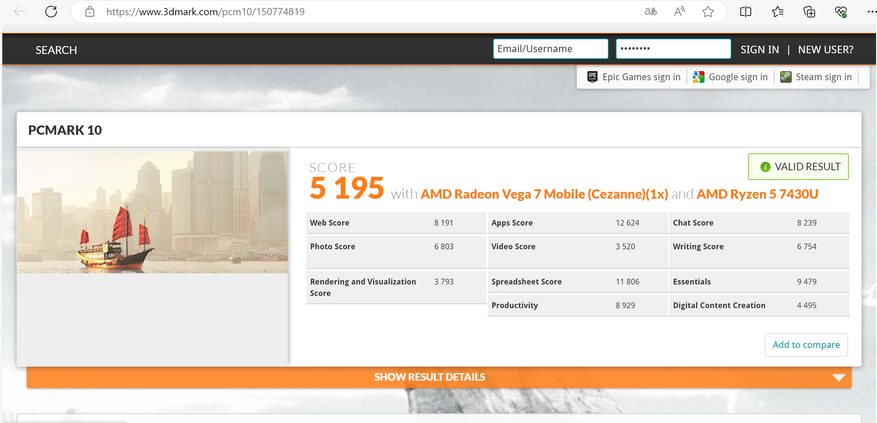Click the overall score 5 195
The width and height of the screenshot is (877, 423).
pyautogui.click(x=347, y=188)
